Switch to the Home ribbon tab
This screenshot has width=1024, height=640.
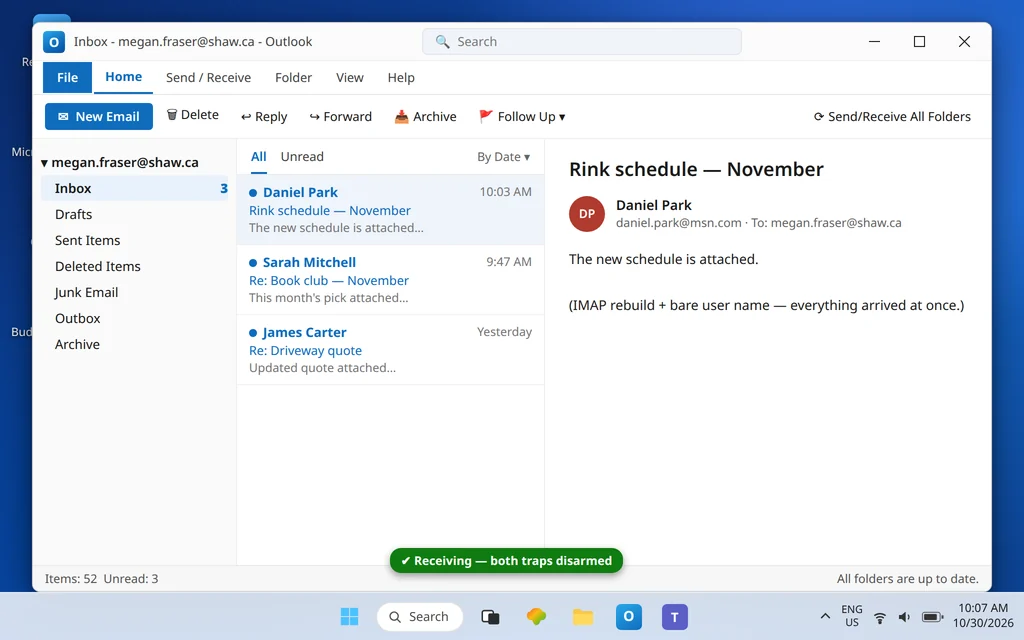[123, 77]
